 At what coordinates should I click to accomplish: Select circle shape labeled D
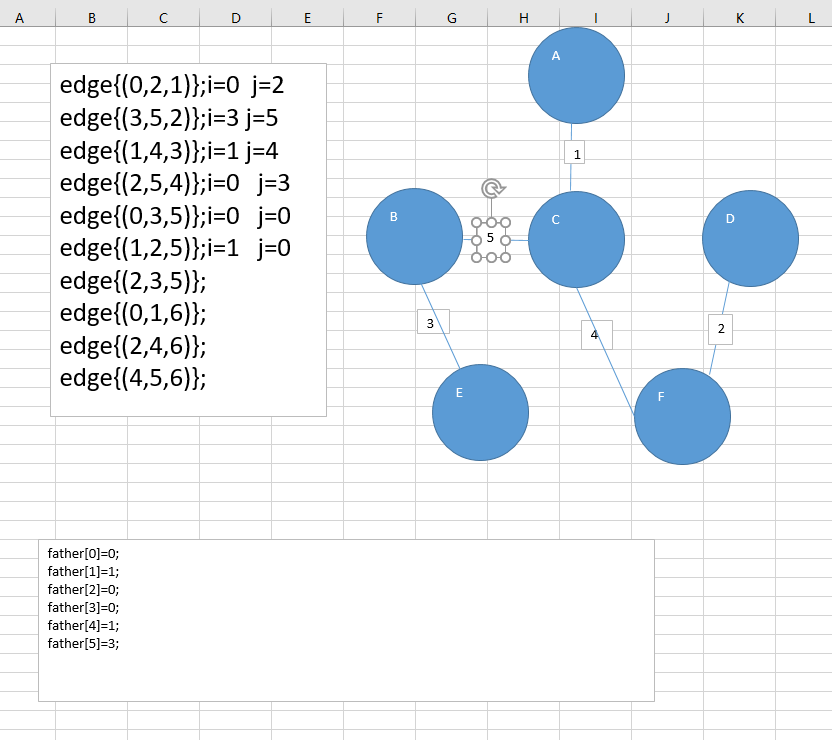[x=750, y=238]
